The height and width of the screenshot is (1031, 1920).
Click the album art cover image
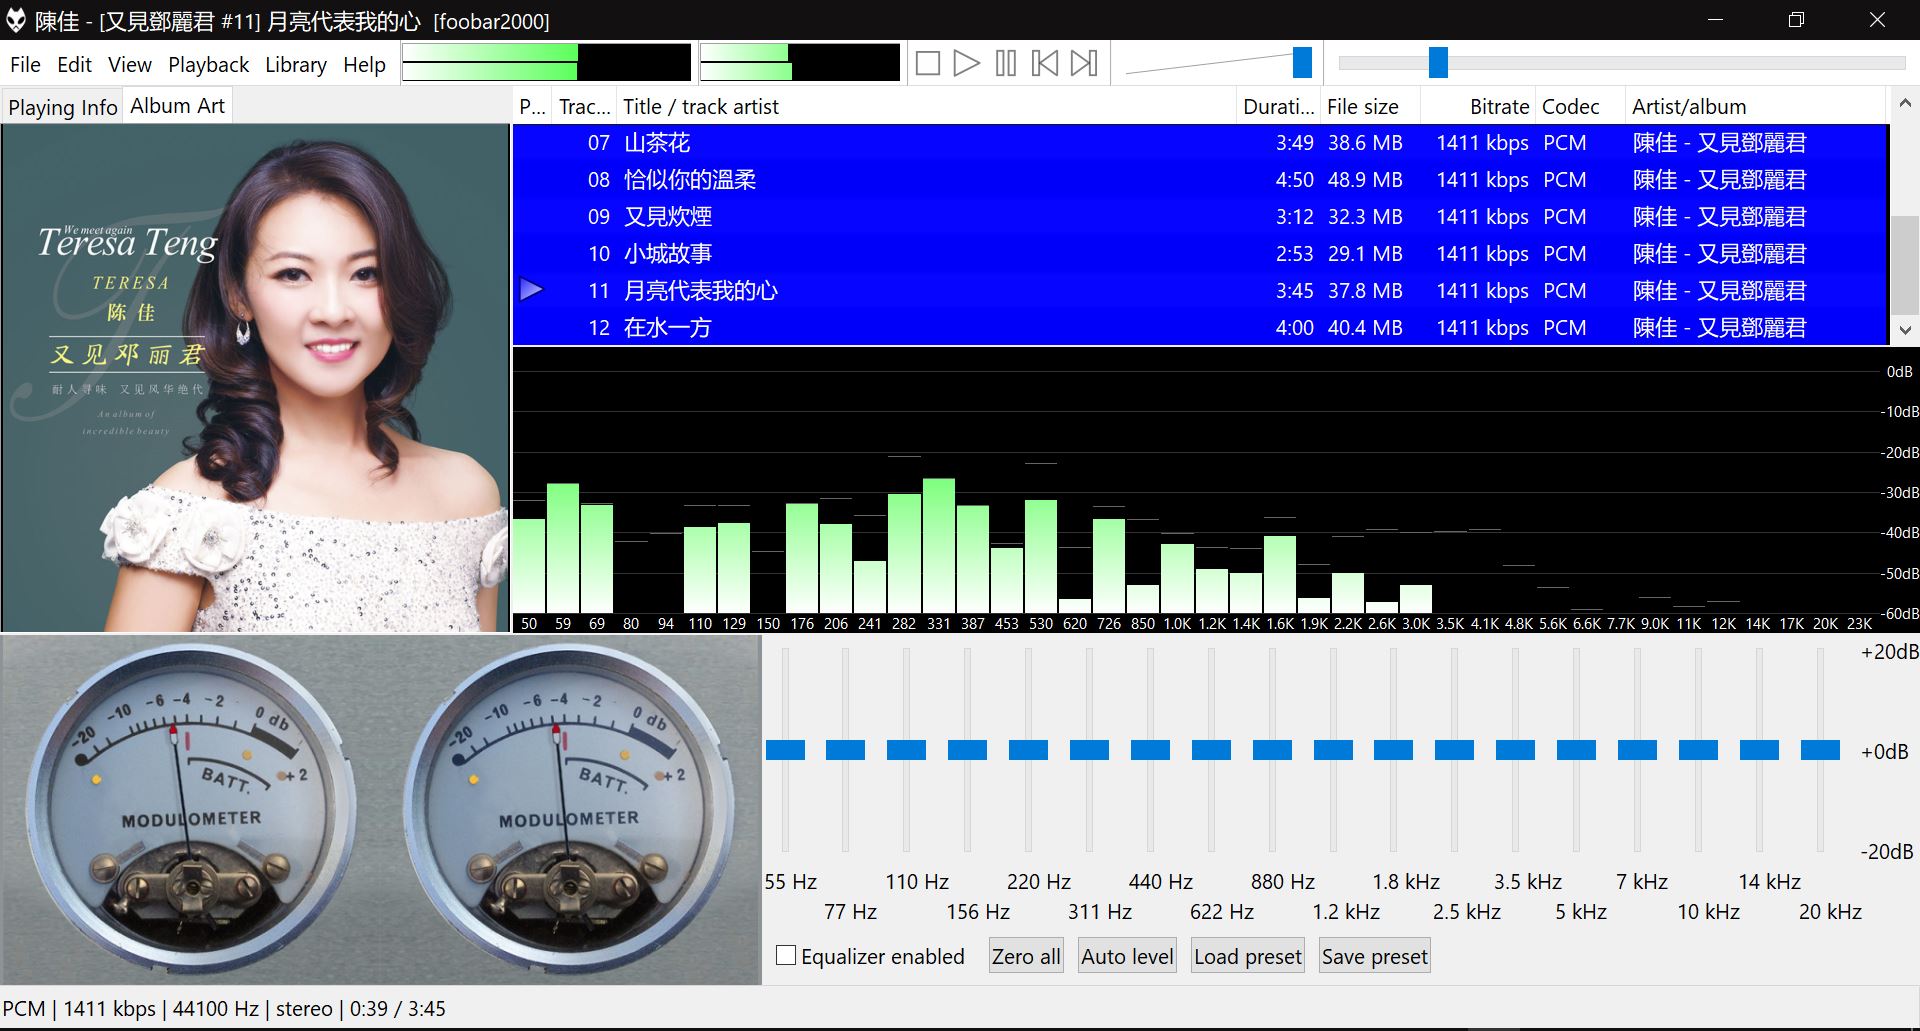[256, 378]
